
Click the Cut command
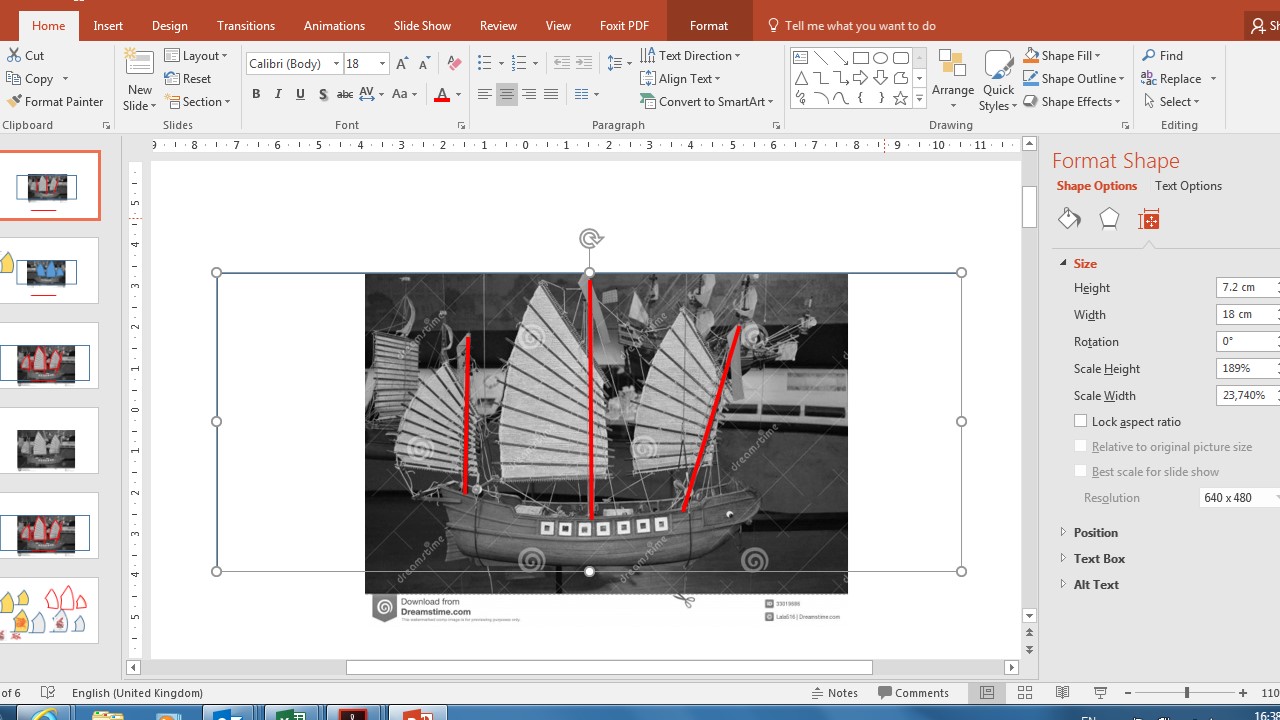[25, 56]
